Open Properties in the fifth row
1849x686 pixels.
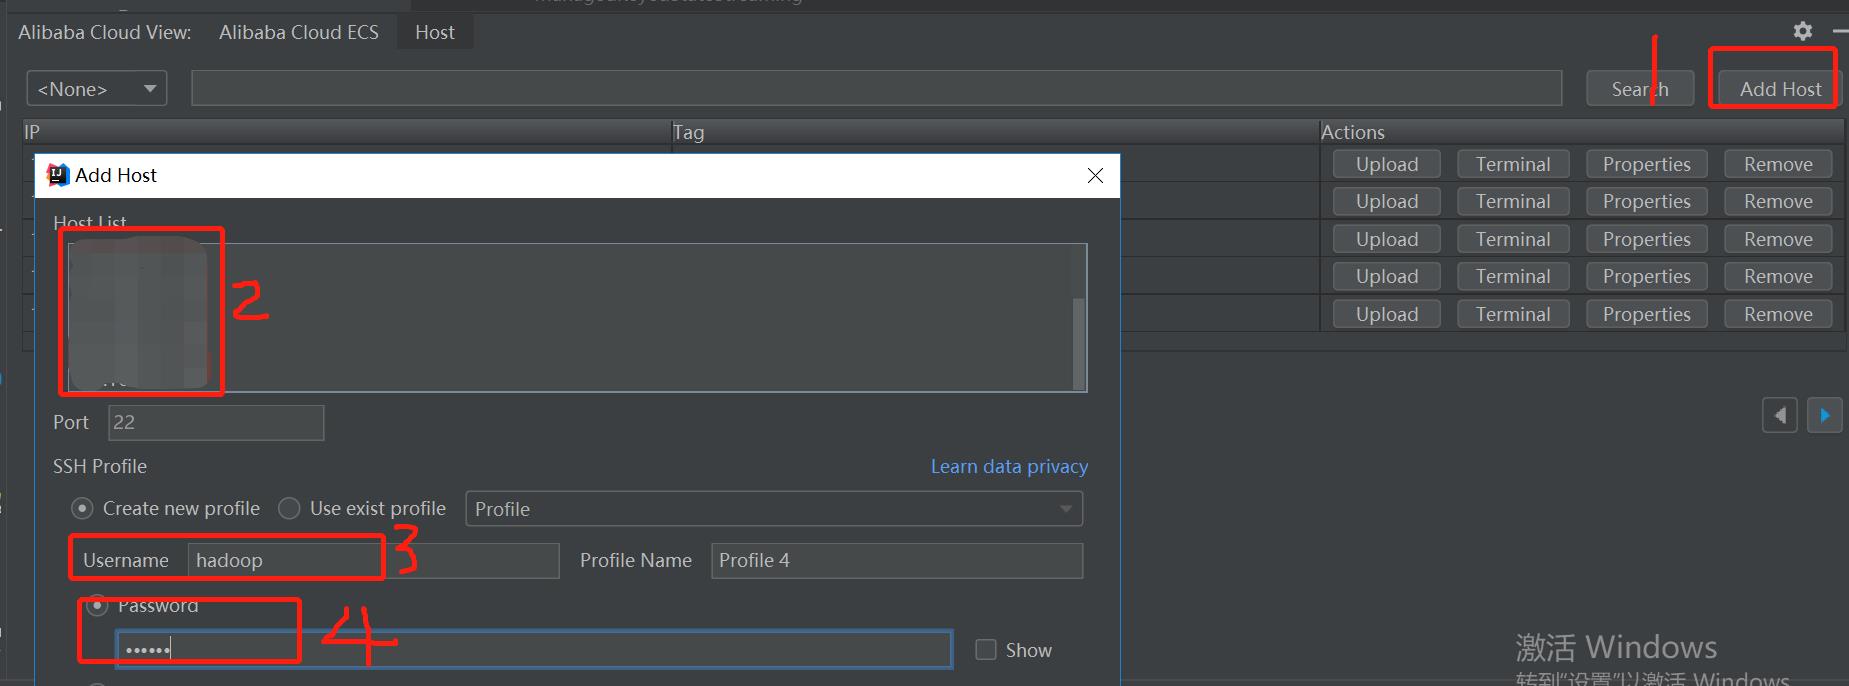pyautogui.click(x=1646, y=314)
